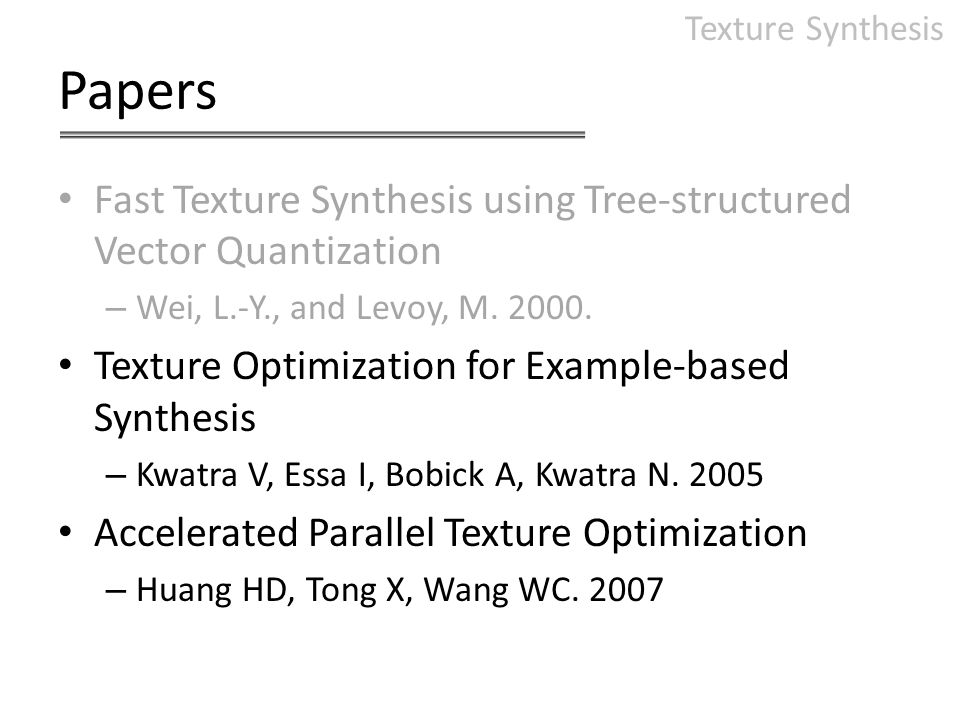Select the Wei and Levoy 2000 citation
This screenshot has height=720, width=960.
coord(364,307)
